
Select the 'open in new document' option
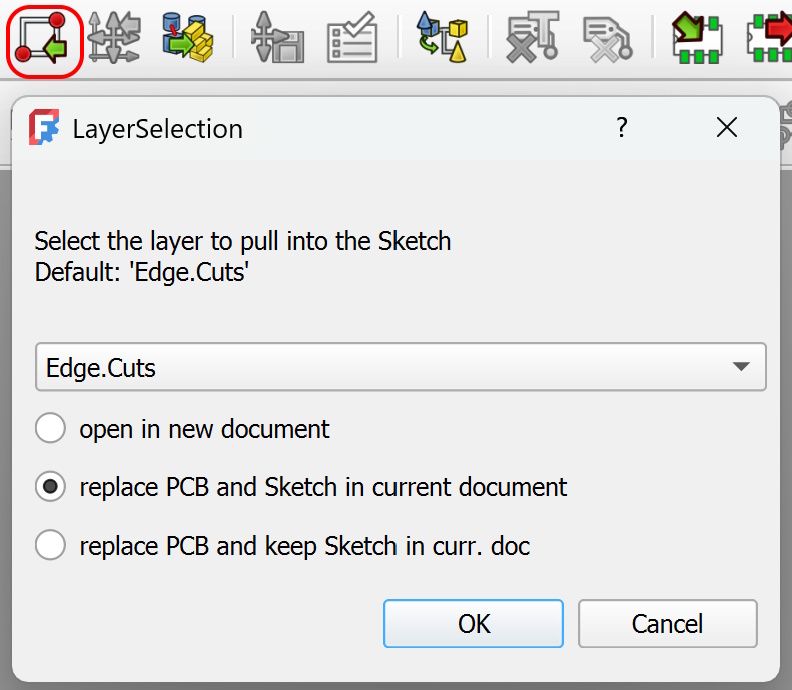(50, 429)
